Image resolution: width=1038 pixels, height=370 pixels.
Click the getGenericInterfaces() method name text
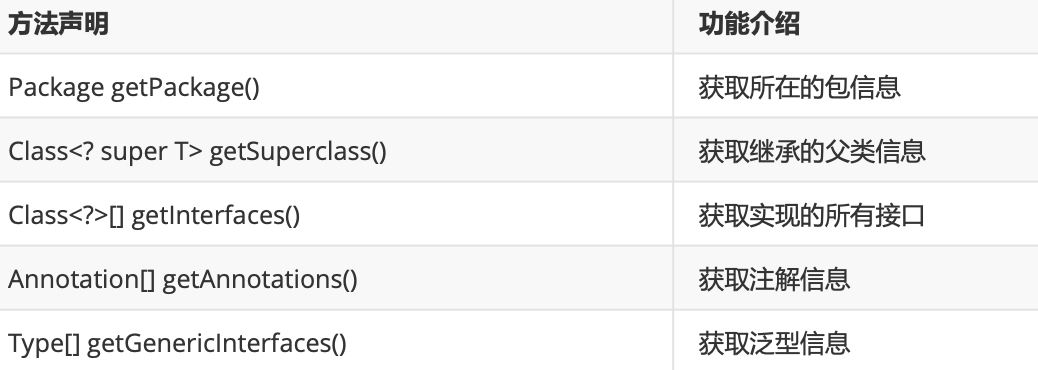(217, 343)
